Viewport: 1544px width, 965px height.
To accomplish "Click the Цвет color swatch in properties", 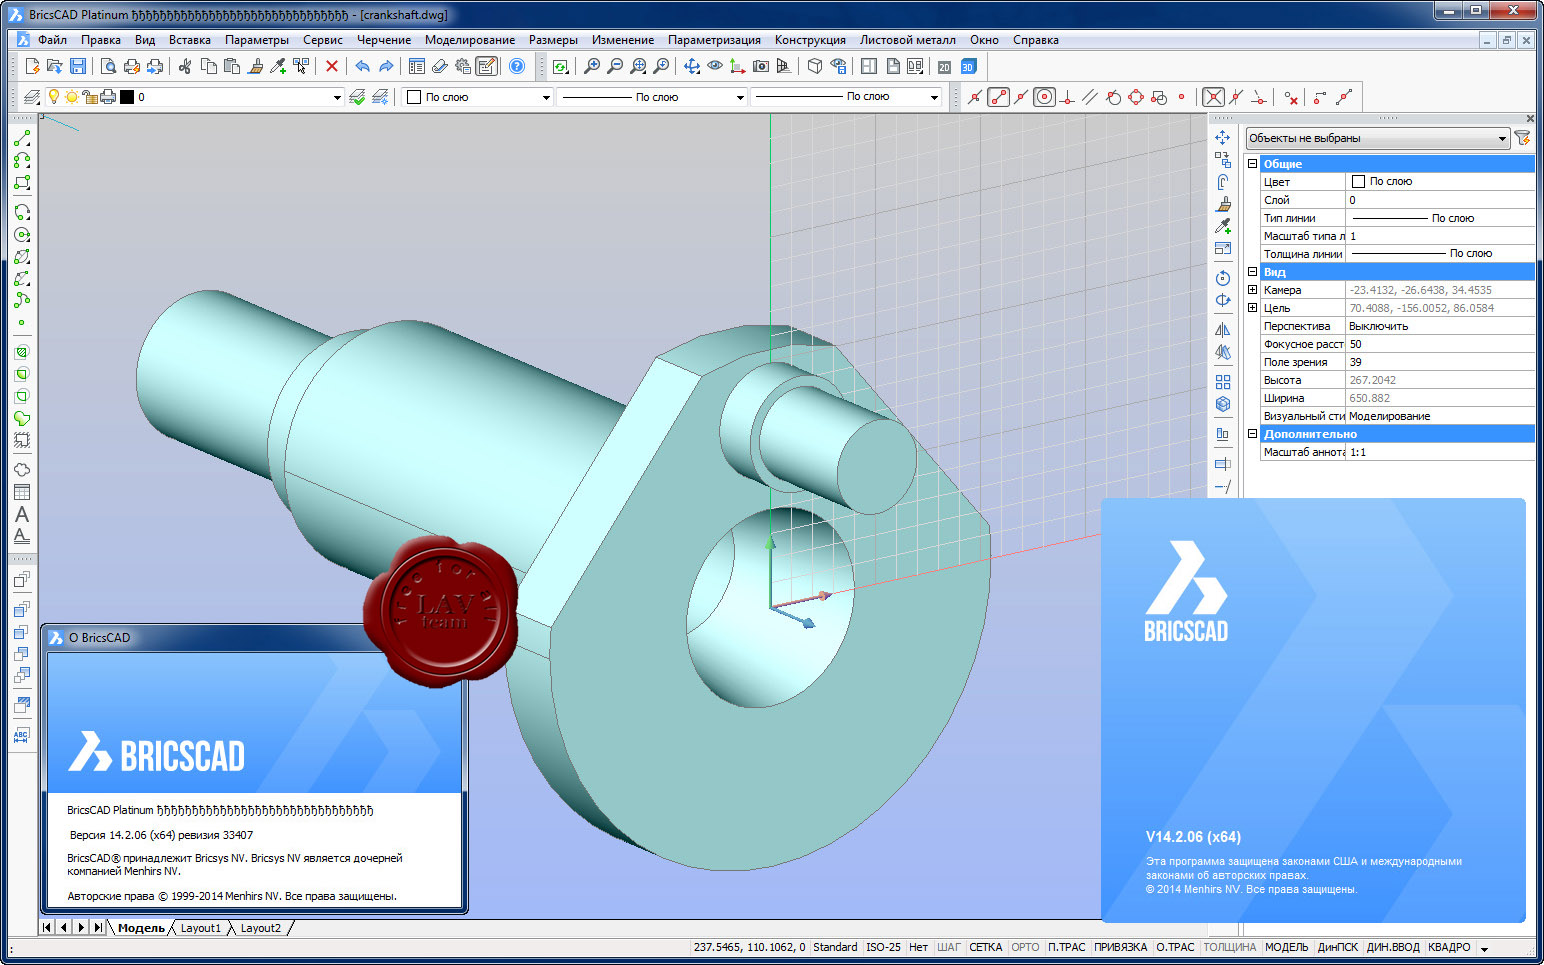I will tap(1358, 181).
